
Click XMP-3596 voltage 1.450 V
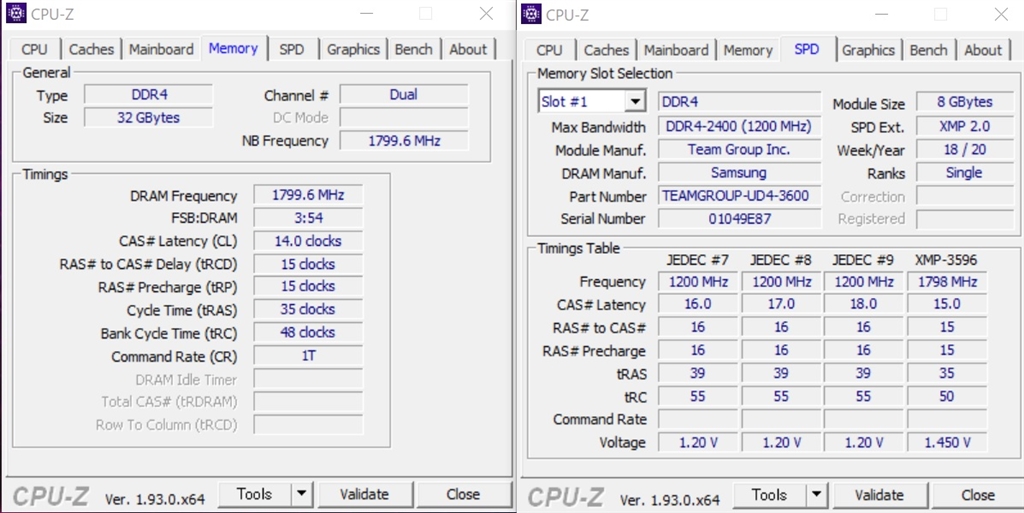click(947, 443)
